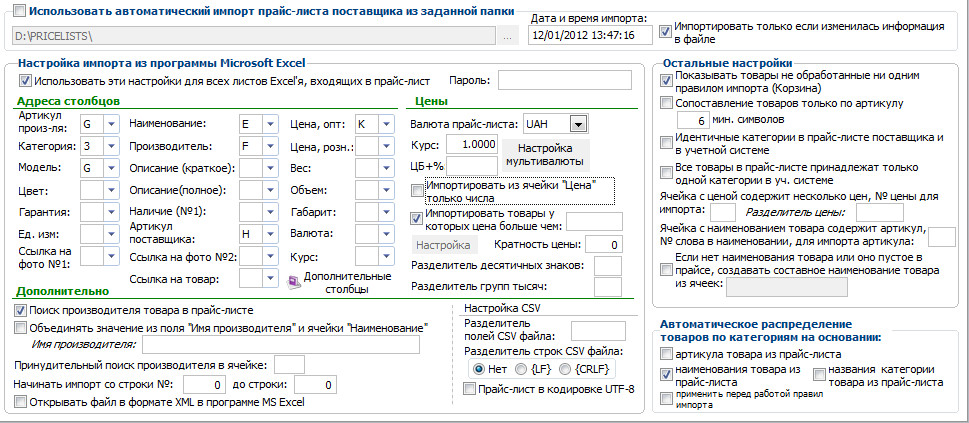Open the Валюта прайс-листа UAH dropdown

tap(578, 124)
